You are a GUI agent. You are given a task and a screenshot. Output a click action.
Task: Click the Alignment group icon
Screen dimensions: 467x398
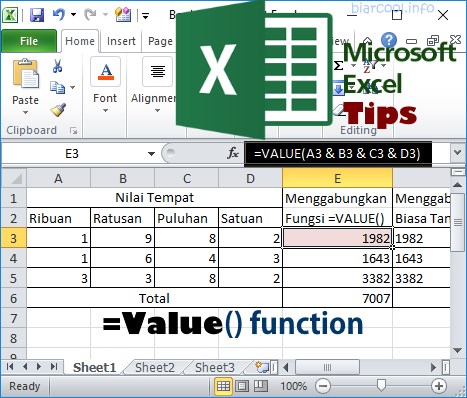pos(158,72)
